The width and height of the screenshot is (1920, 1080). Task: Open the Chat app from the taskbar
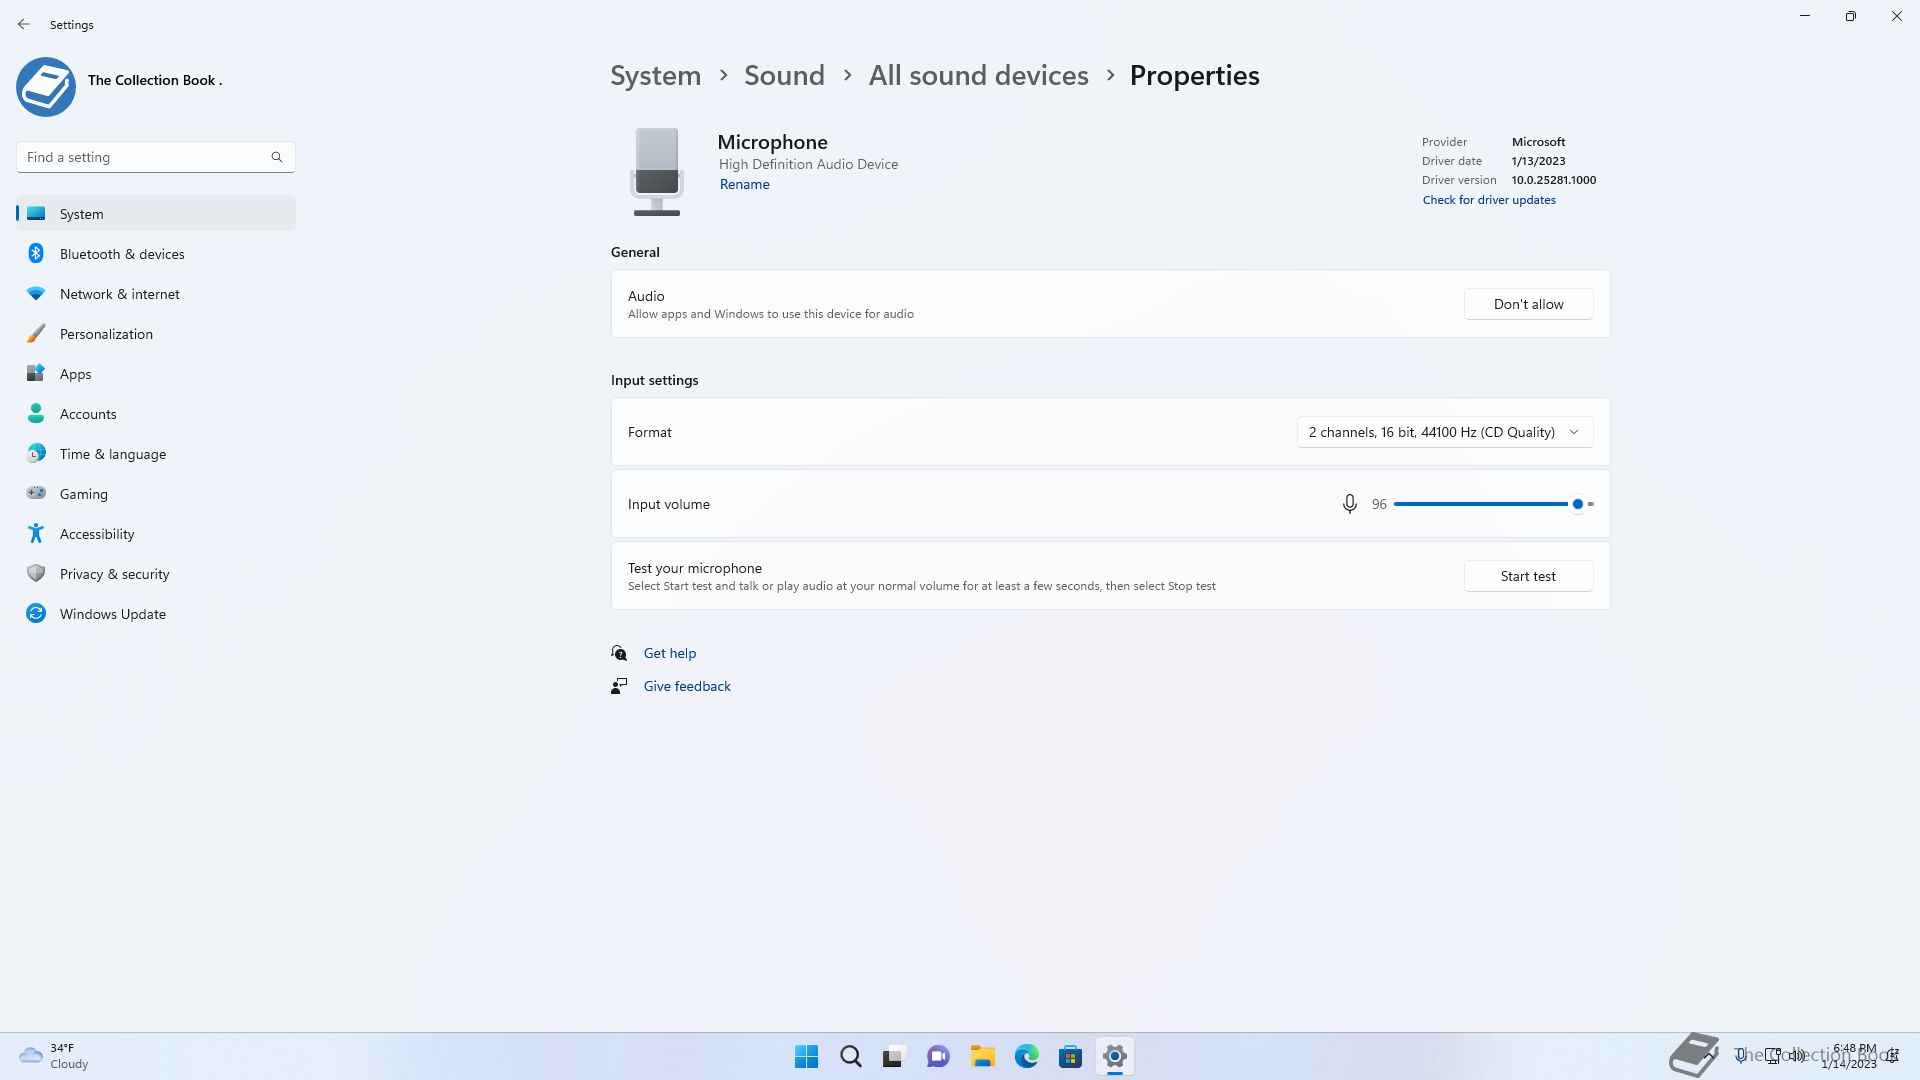point(938,1056)
